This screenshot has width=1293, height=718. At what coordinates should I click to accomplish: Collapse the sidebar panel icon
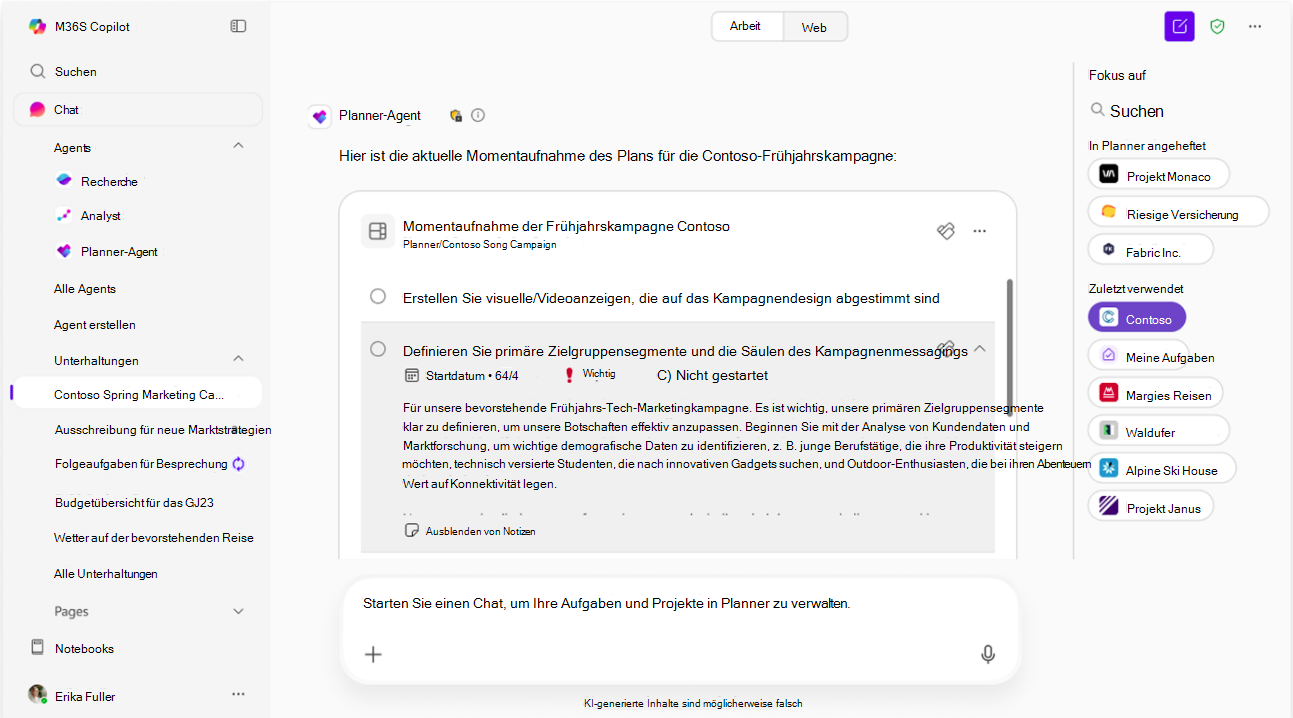238,26
